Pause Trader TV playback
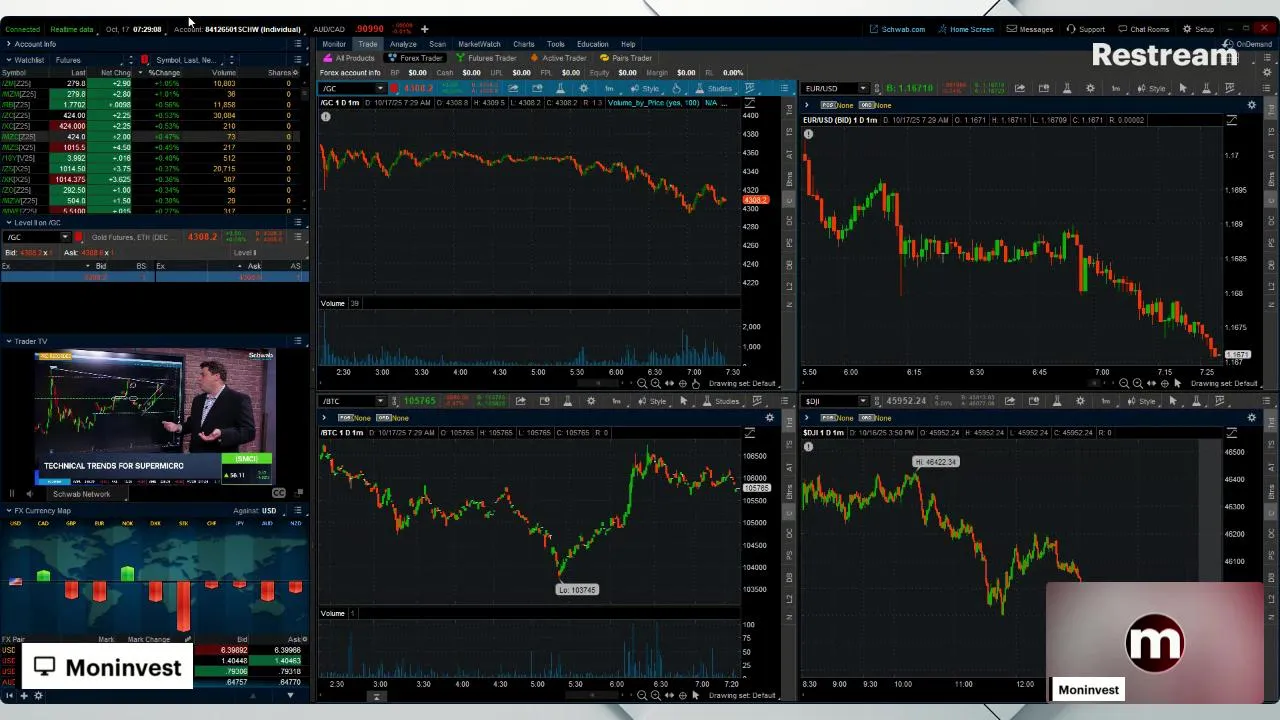 (x=12, y=493)
